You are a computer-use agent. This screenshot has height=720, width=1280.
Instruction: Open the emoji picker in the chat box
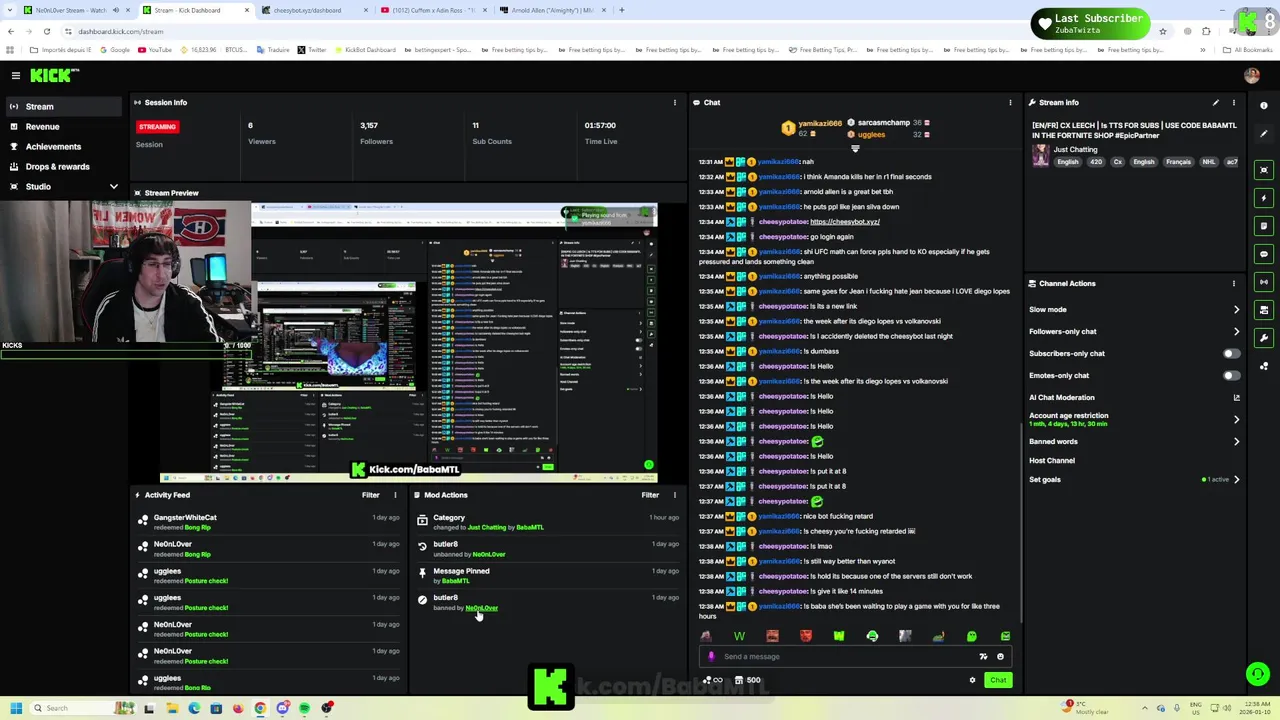1000,657
